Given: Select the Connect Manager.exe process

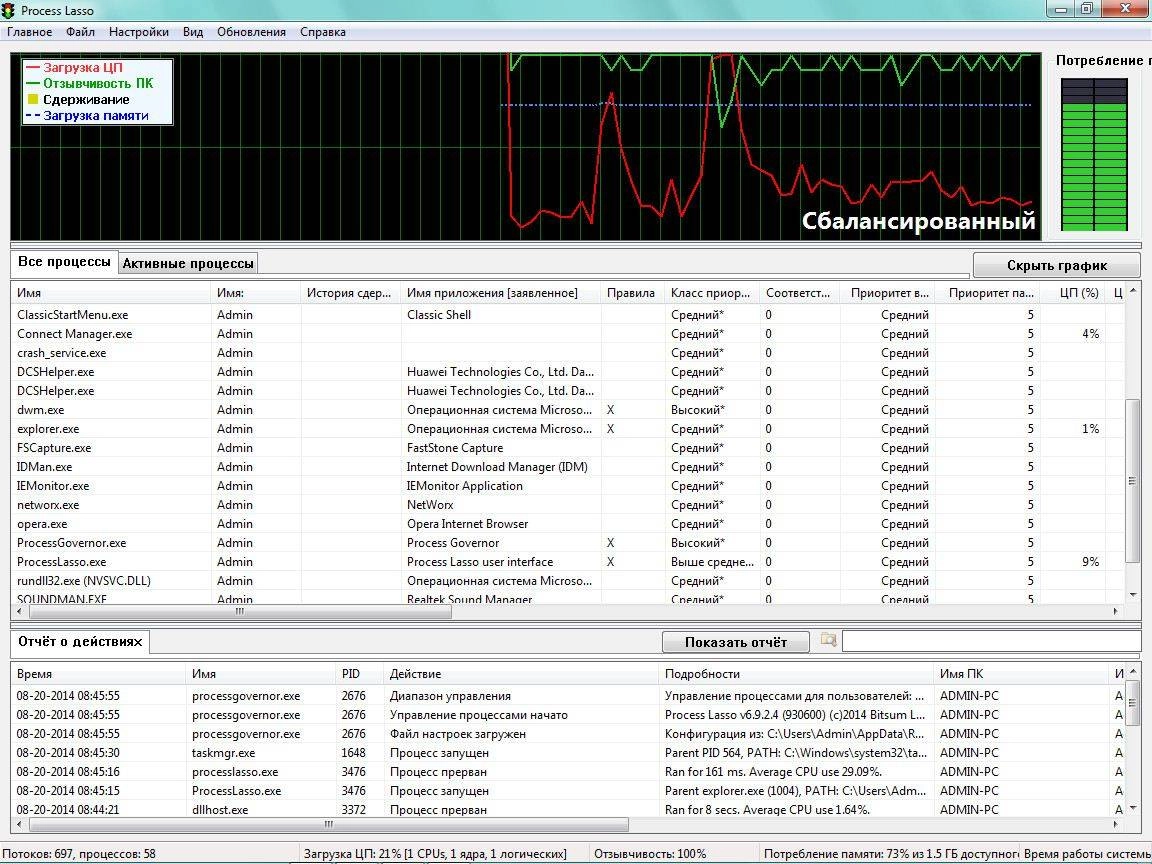Looking at the screenshot, I should click(x=567, y=334).
